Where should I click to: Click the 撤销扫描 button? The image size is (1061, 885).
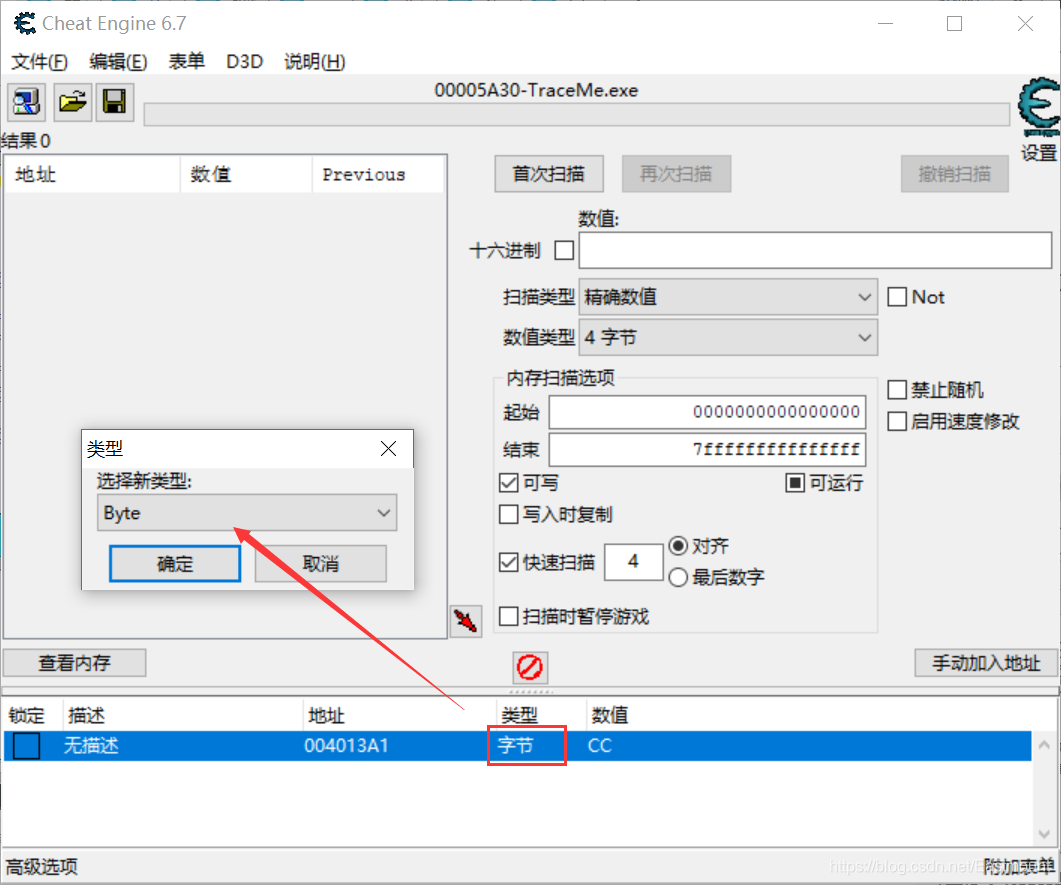954,174
